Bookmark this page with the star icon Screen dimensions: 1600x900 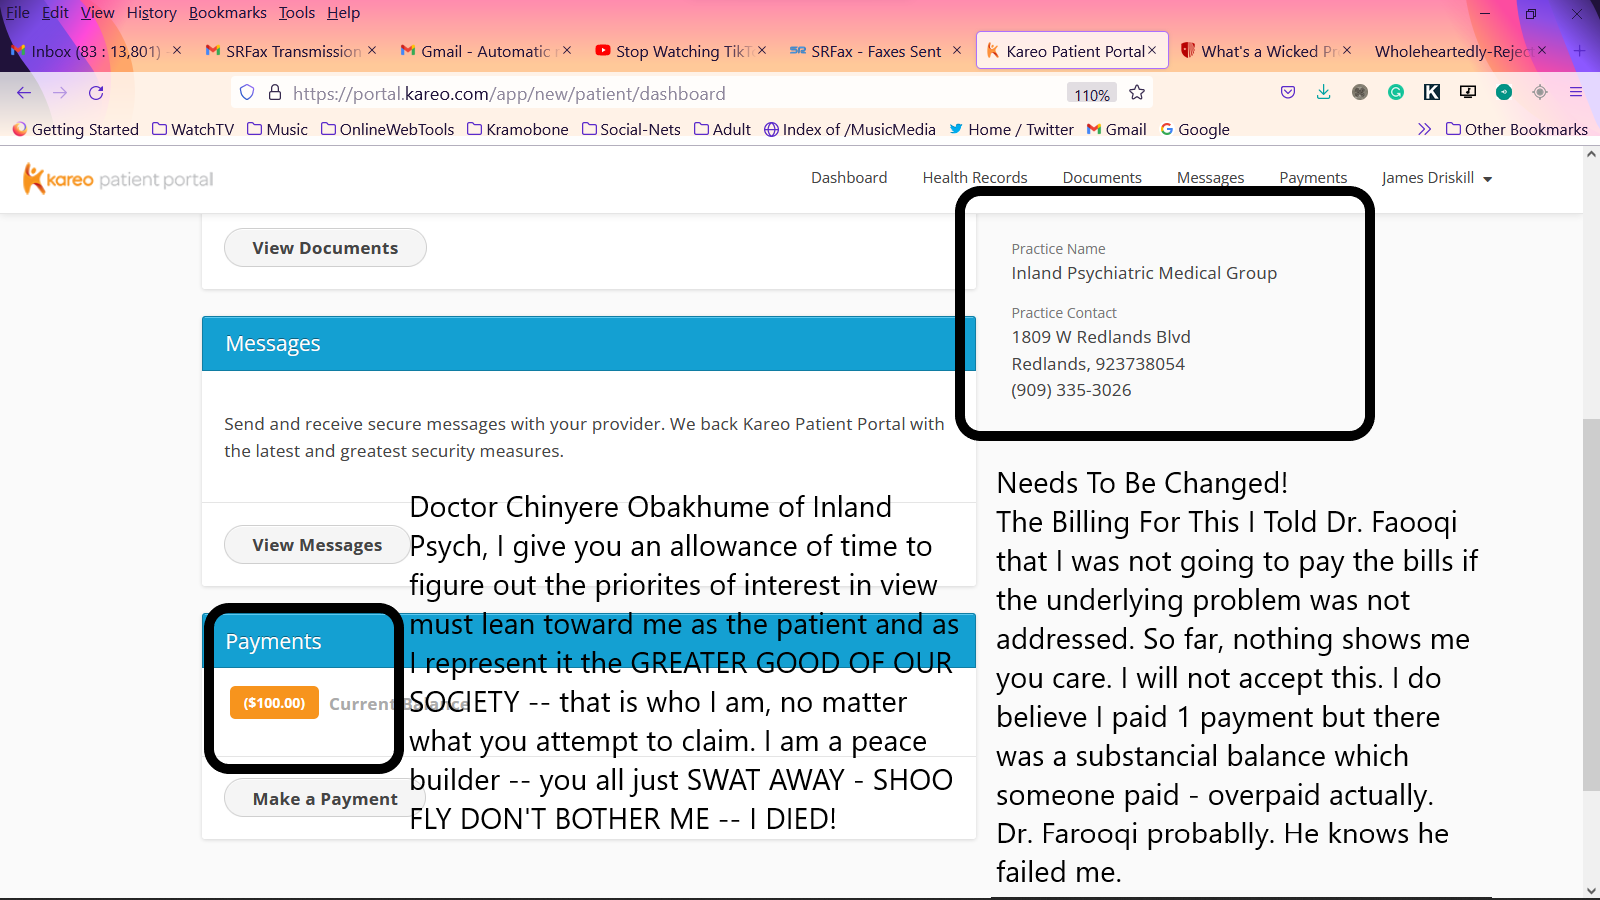(1137, 93)
